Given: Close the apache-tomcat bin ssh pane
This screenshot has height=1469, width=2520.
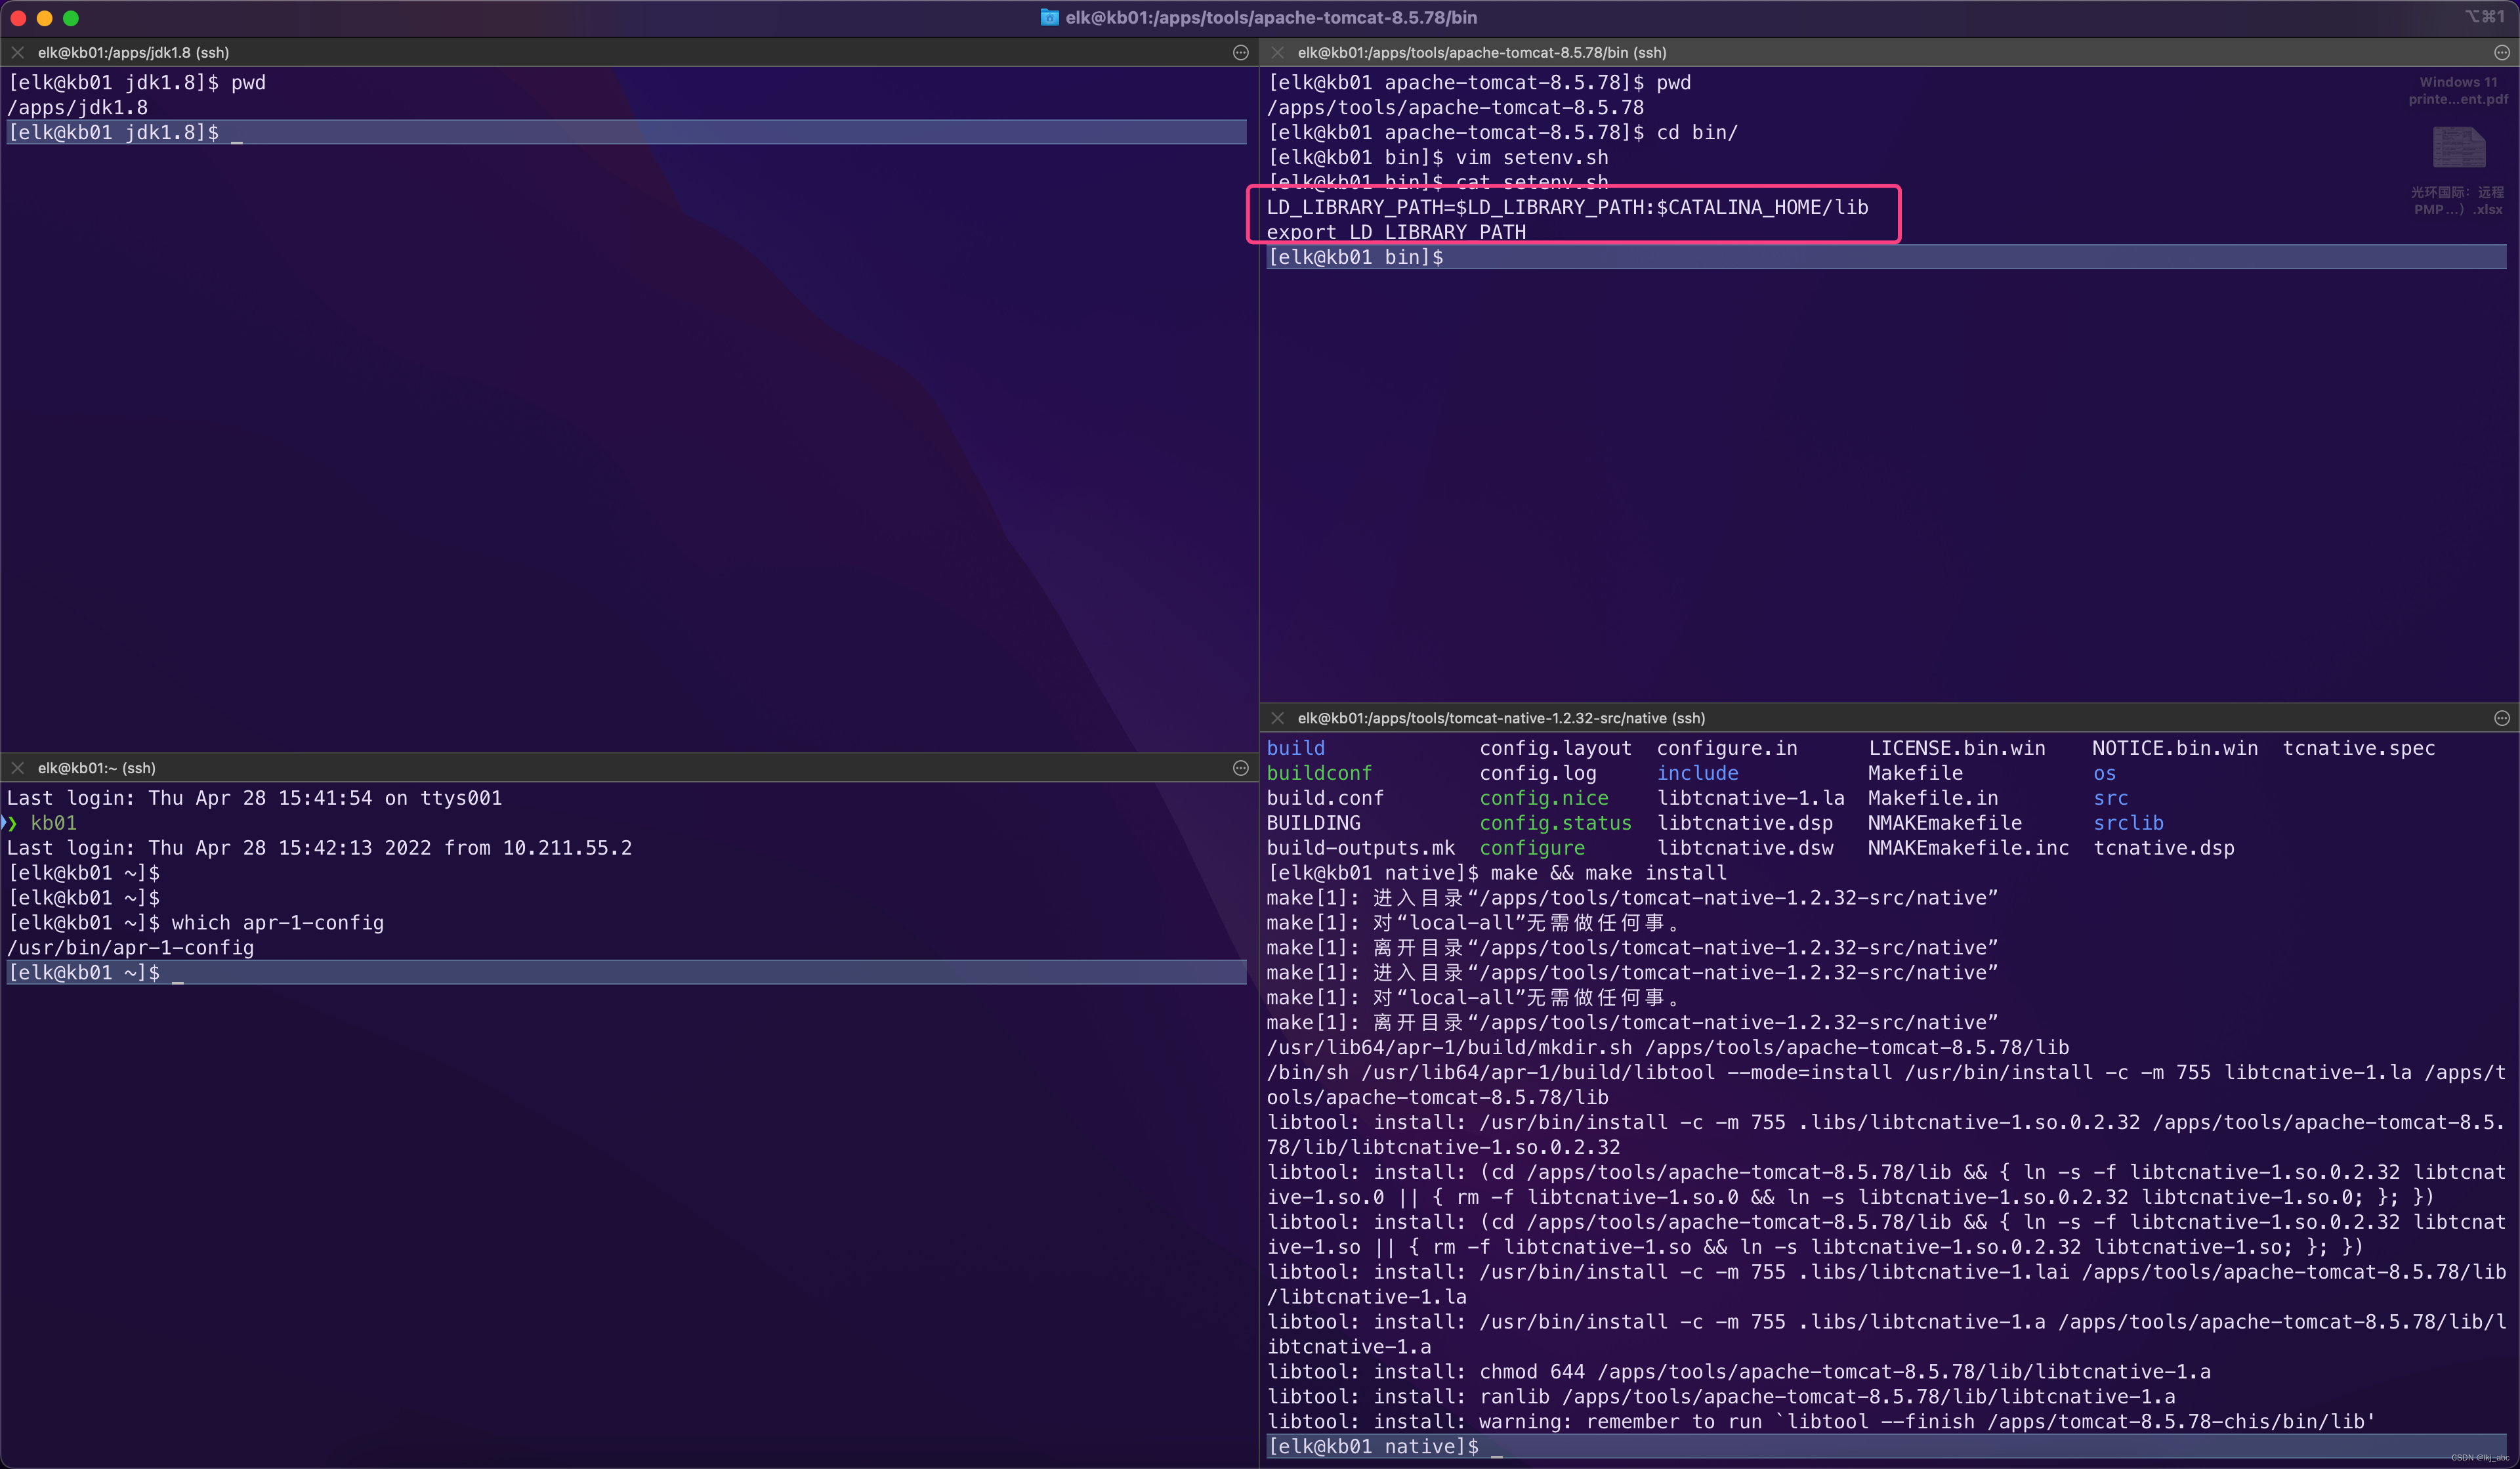Looking at the screenshot, I should click(x=1277, y=53).
